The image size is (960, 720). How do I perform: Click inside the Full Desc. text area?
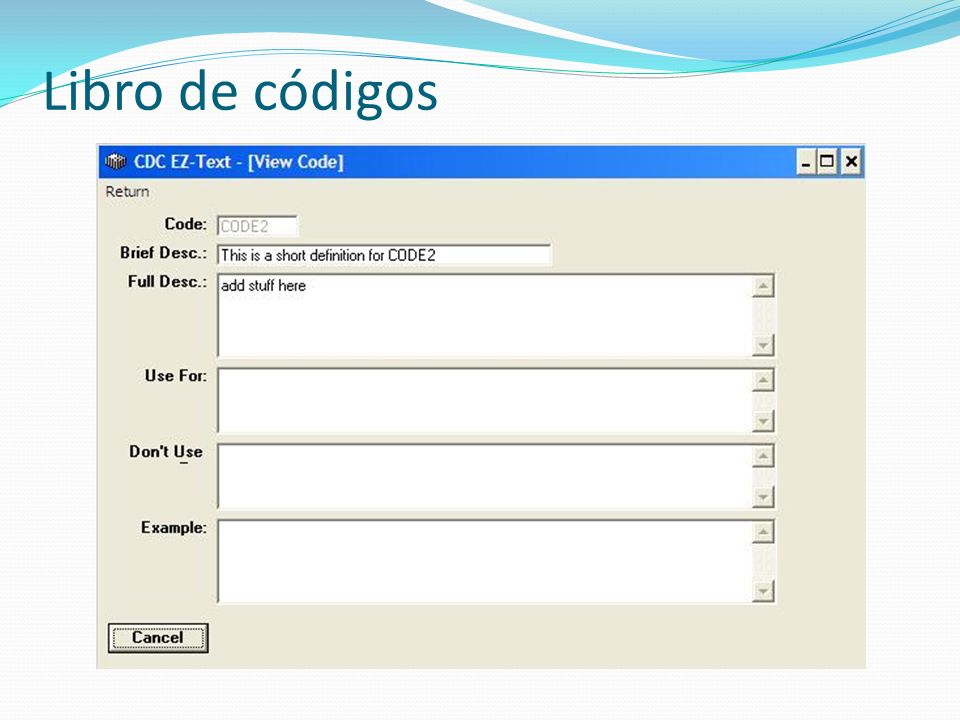[x=484, y=315]
